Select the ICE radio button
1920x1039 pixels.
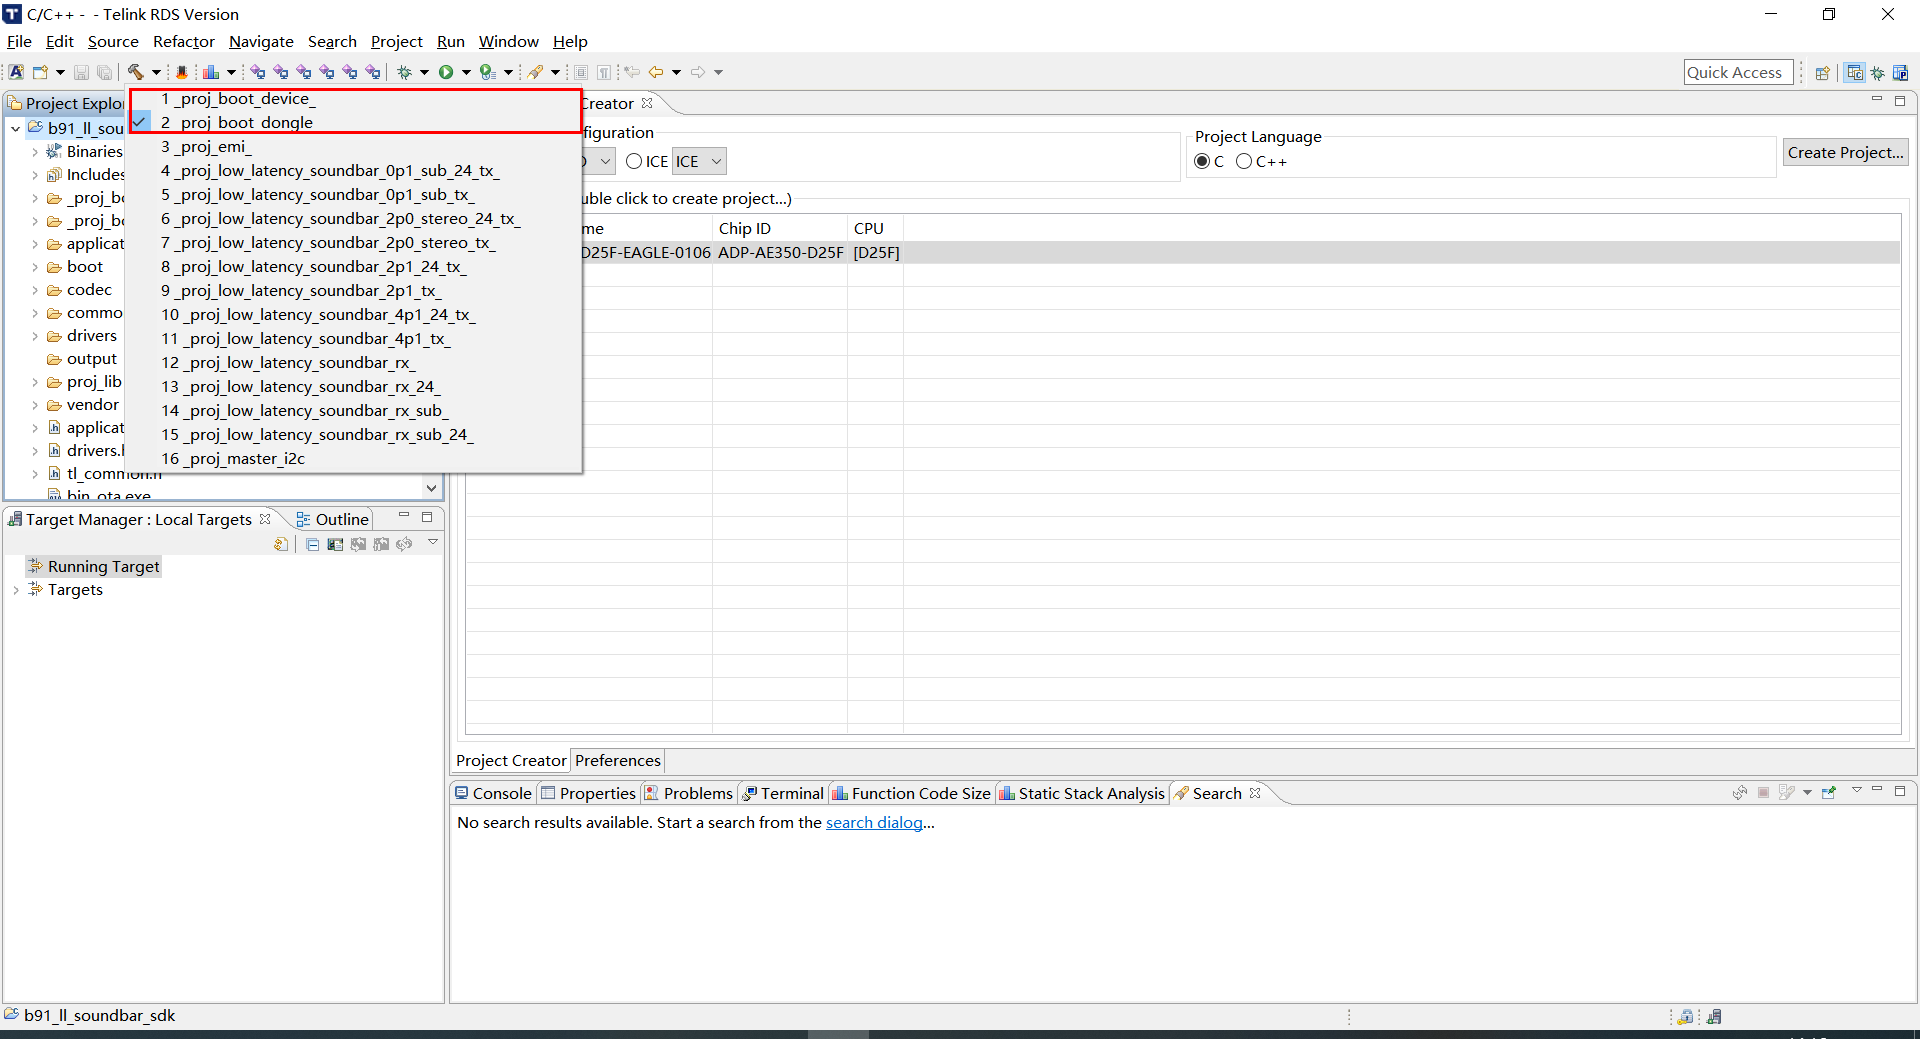pyautogui.click(x=634, y=161)
